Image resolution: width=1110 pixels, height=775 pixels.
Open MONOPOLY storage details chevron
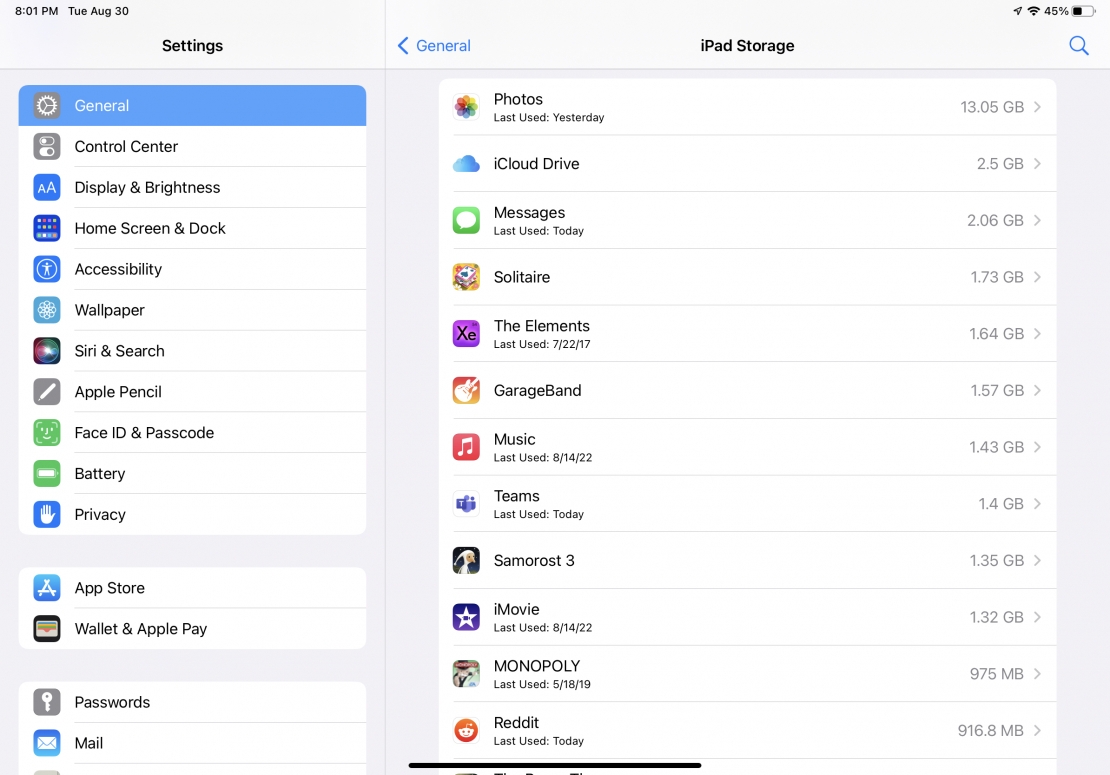coord(1036,673)
